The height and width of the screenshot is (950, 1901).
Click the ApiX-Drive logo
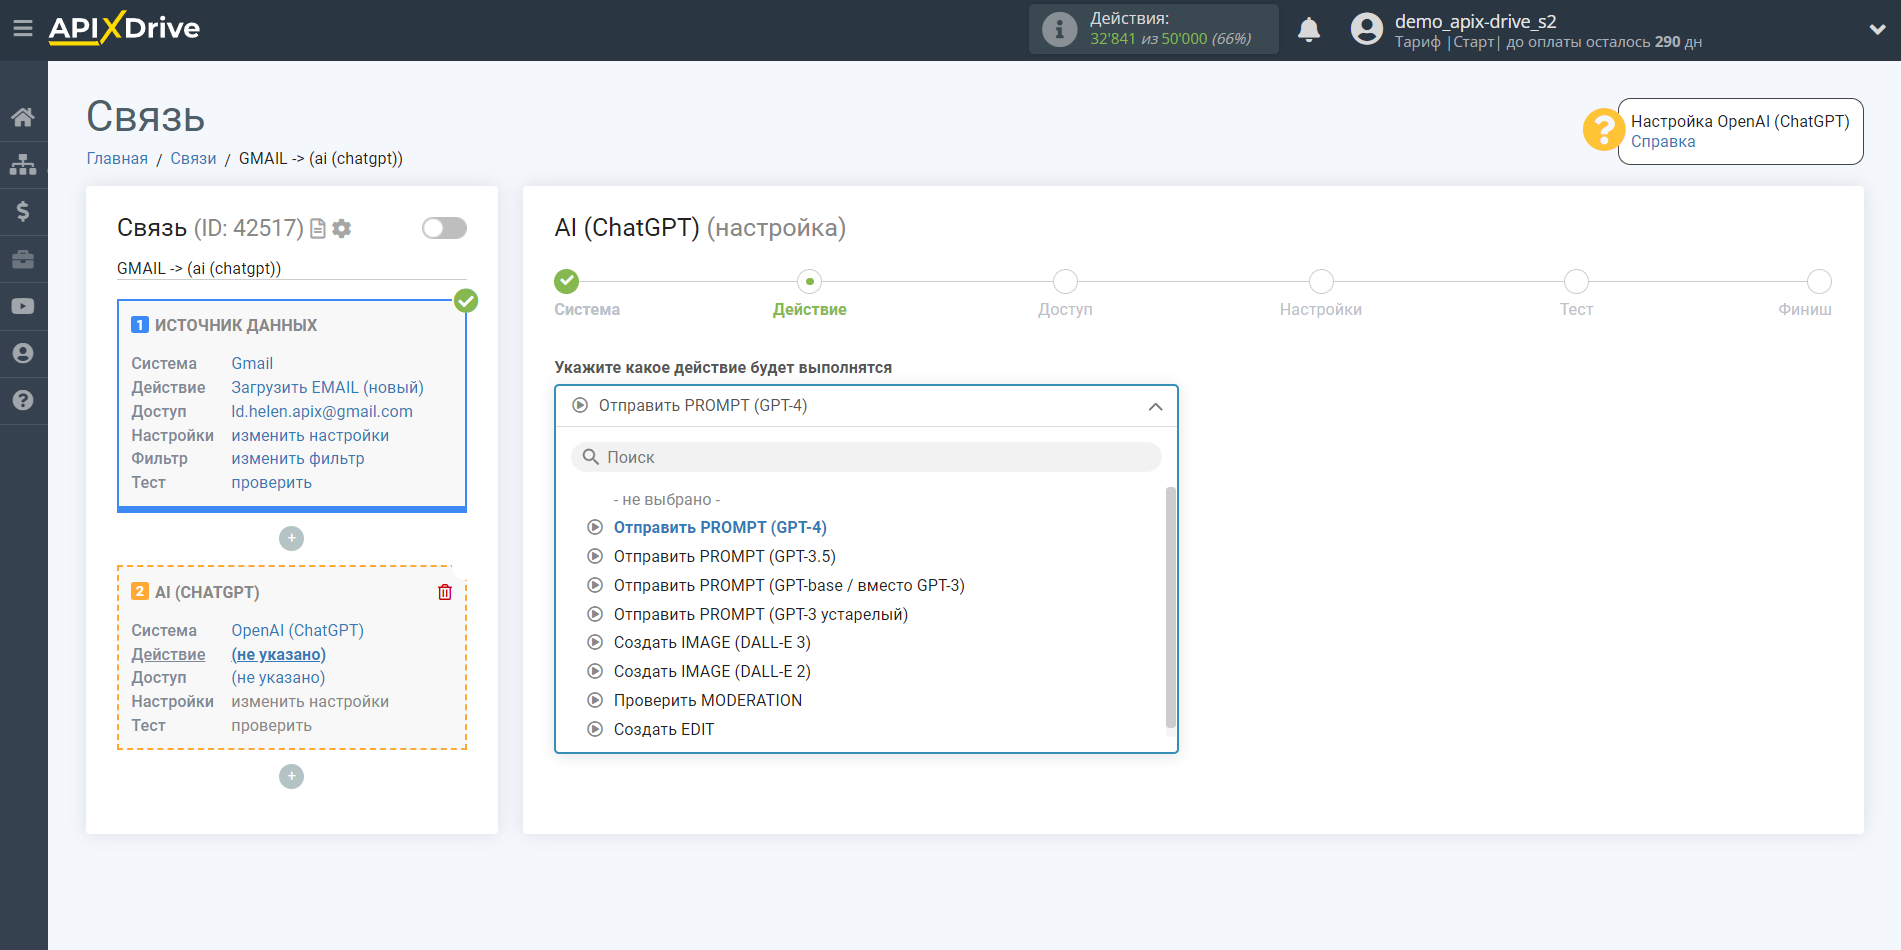(x=124, y=28)
